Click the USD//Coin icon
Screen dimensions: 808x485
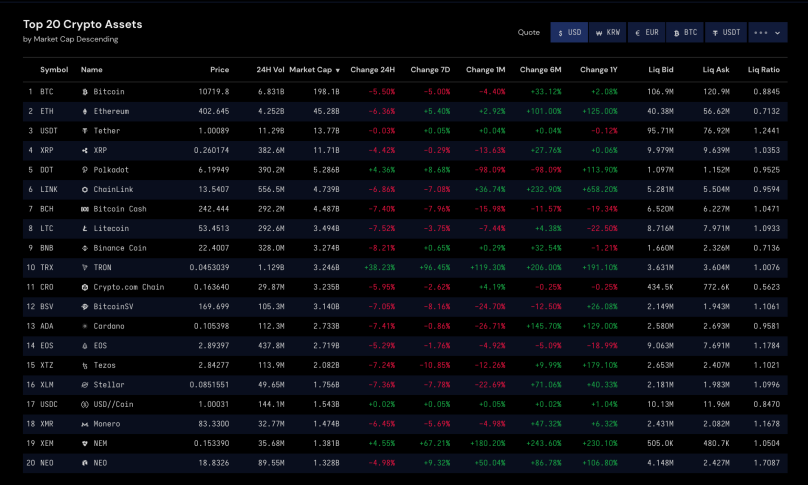point(85,405)
